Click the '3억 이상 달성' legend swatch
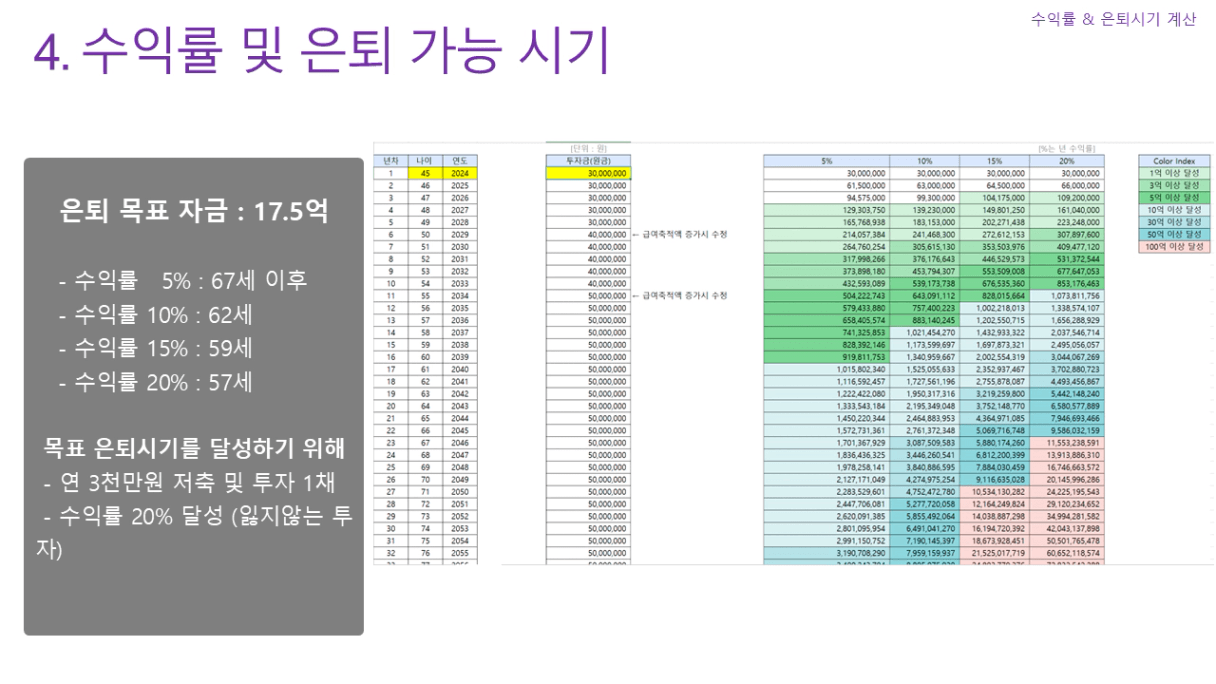Screen dimensions: 1216x684 coord(1175,185)
